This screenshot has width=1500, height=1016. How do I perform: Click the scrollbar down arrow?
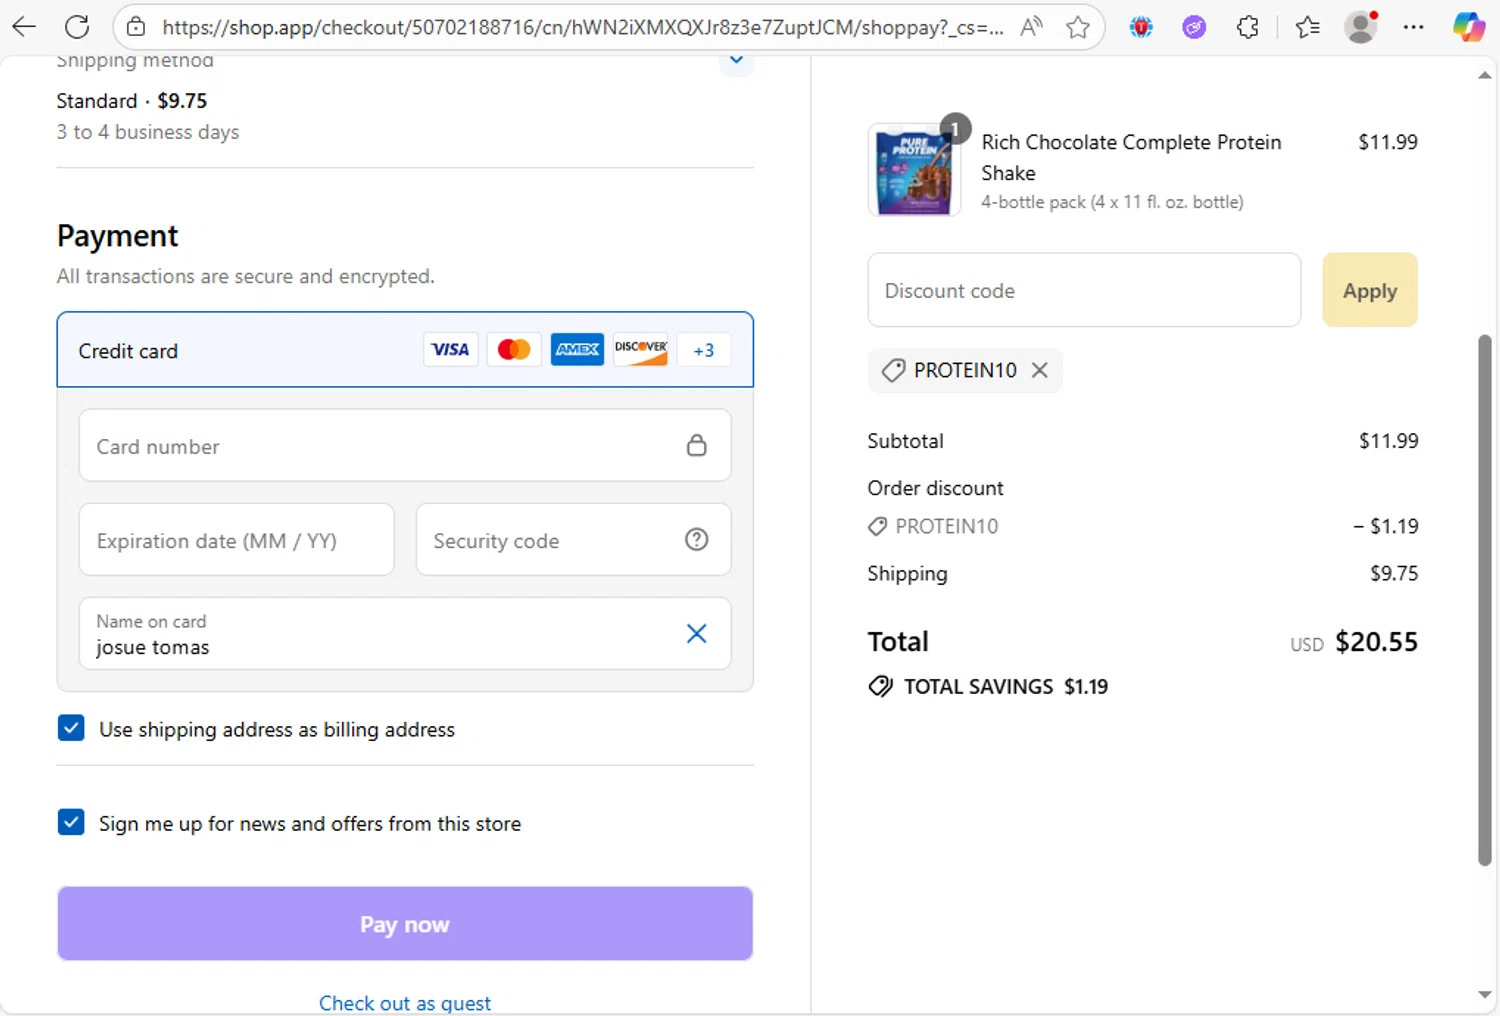click(1485, 995)
